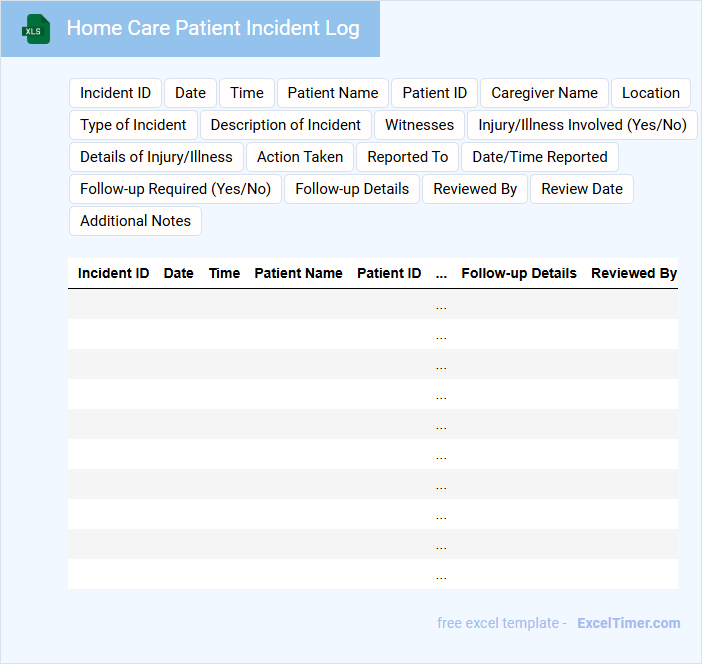Click the Incident ID tag
Viewport: 702px width, 664px height.
[115, 93]
